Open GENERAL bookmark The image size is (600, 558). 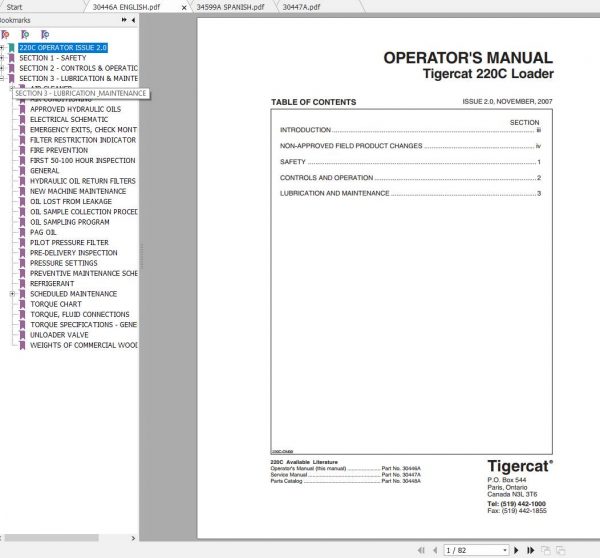pos(44,171)
